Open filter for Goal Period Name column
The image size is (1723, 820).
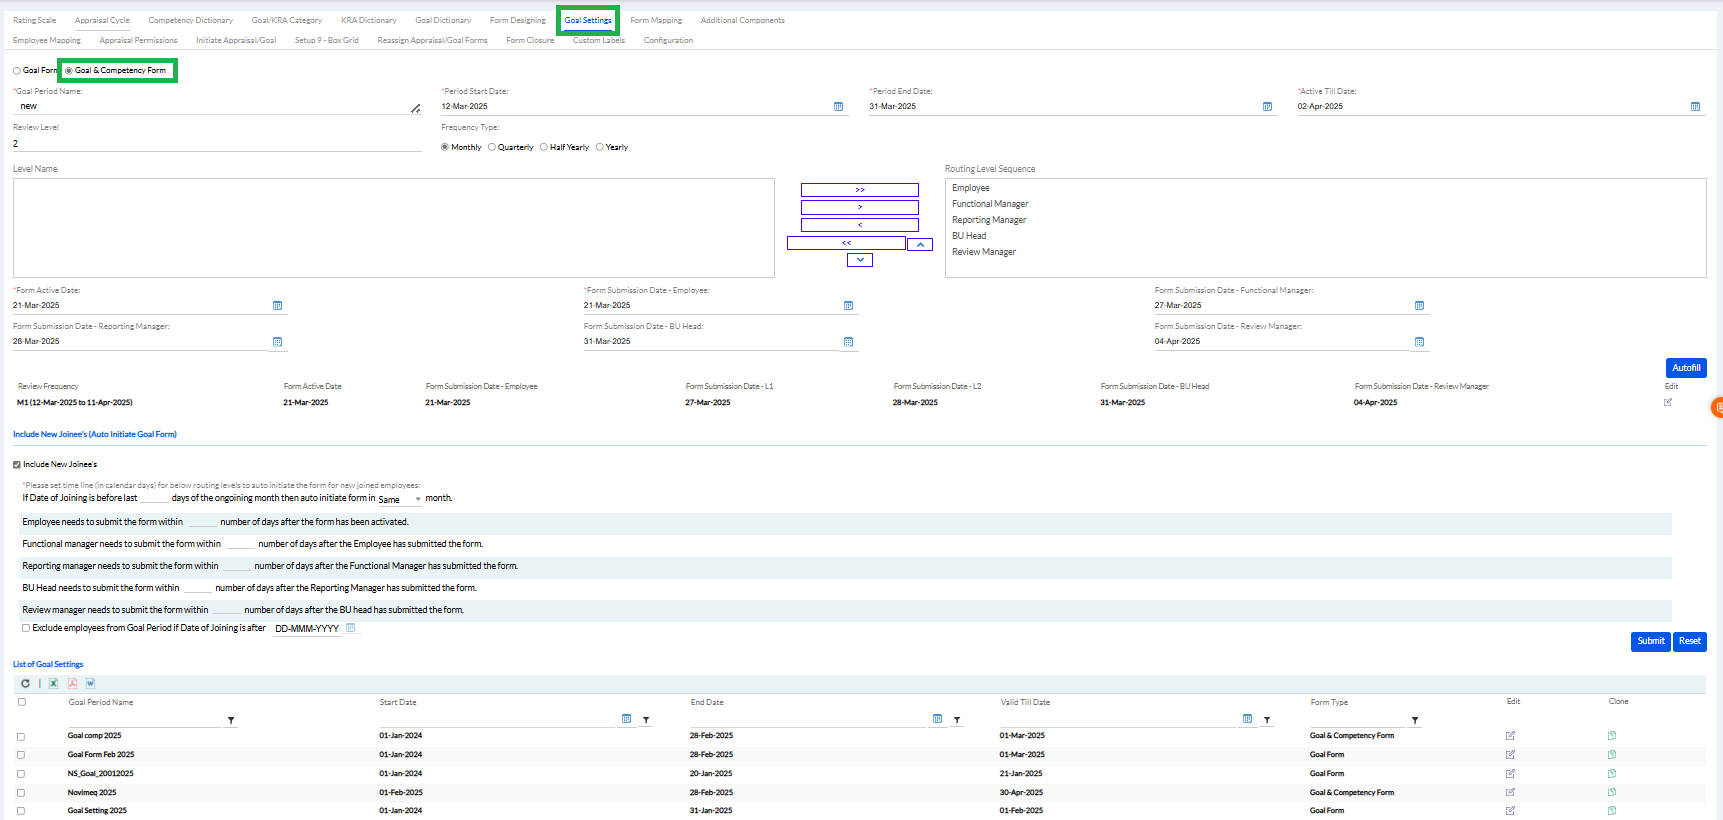pos(231,720)
